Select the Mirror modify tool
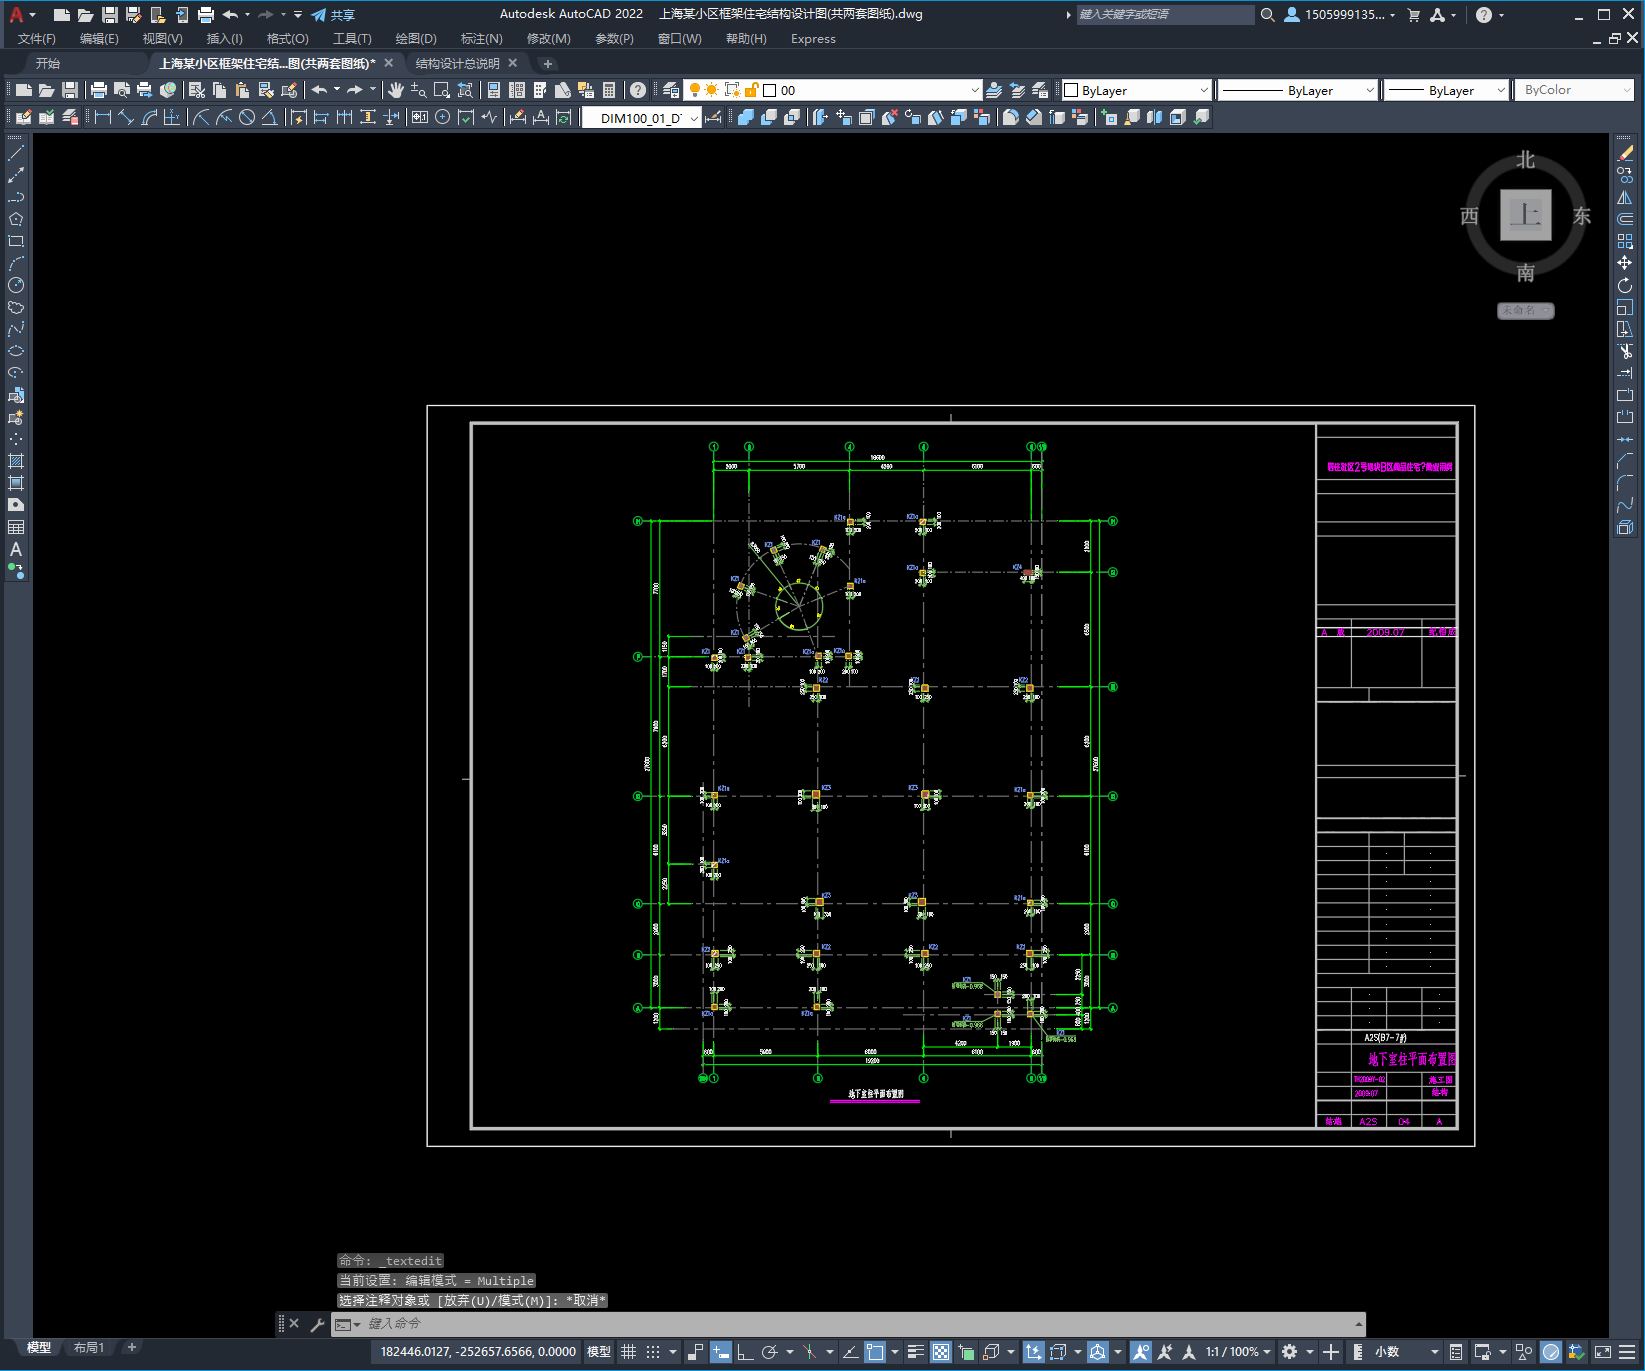 (x=1625, y=197)
